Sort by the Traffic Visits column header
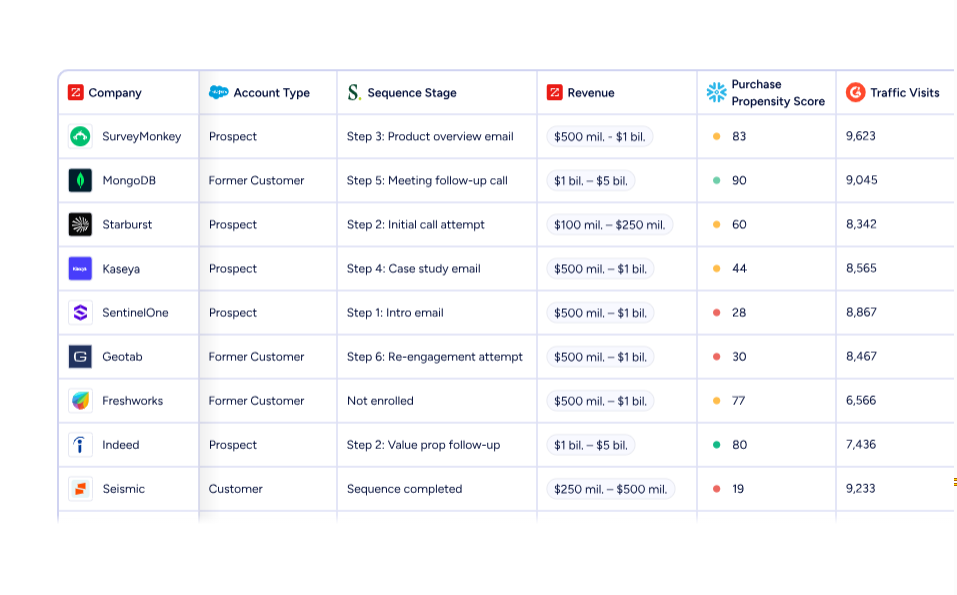The image size is (957, 595). 905,92
